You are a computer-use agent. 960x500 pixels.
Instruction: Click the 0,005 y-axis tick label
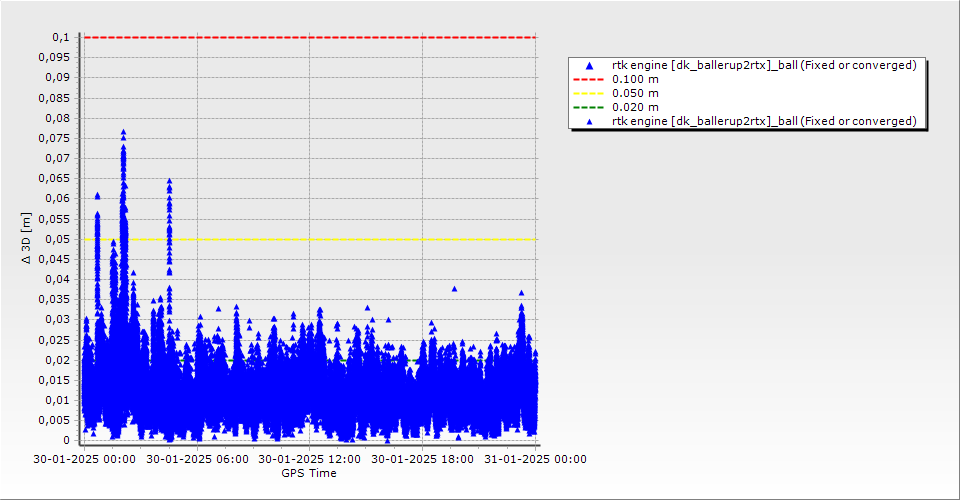[x=54, y=420]
